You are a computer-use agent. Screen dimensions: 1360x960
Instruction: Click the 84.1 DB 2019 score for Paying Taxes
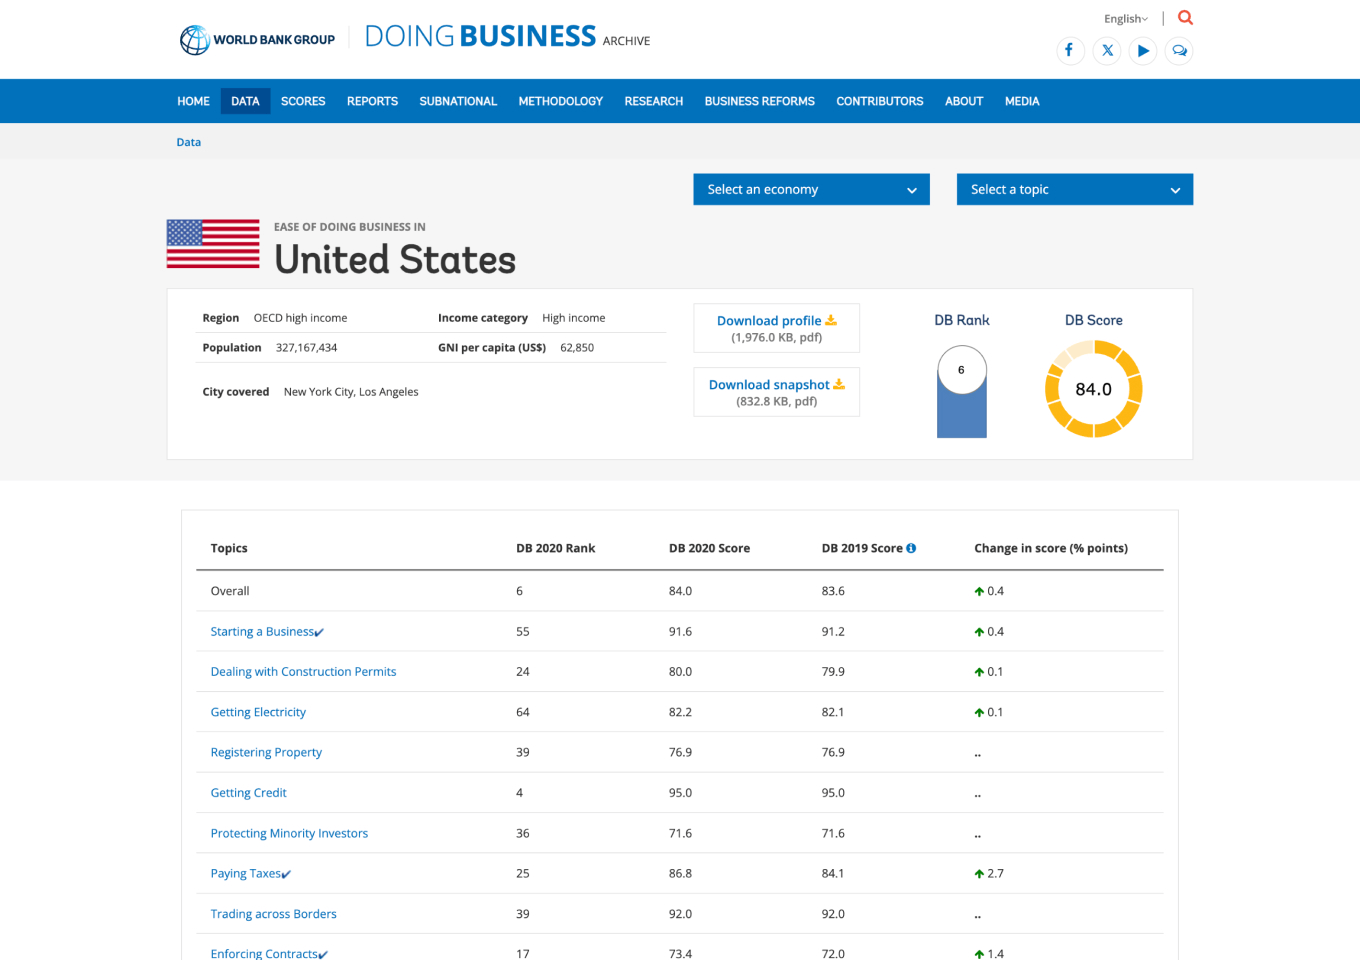point(833,873)
